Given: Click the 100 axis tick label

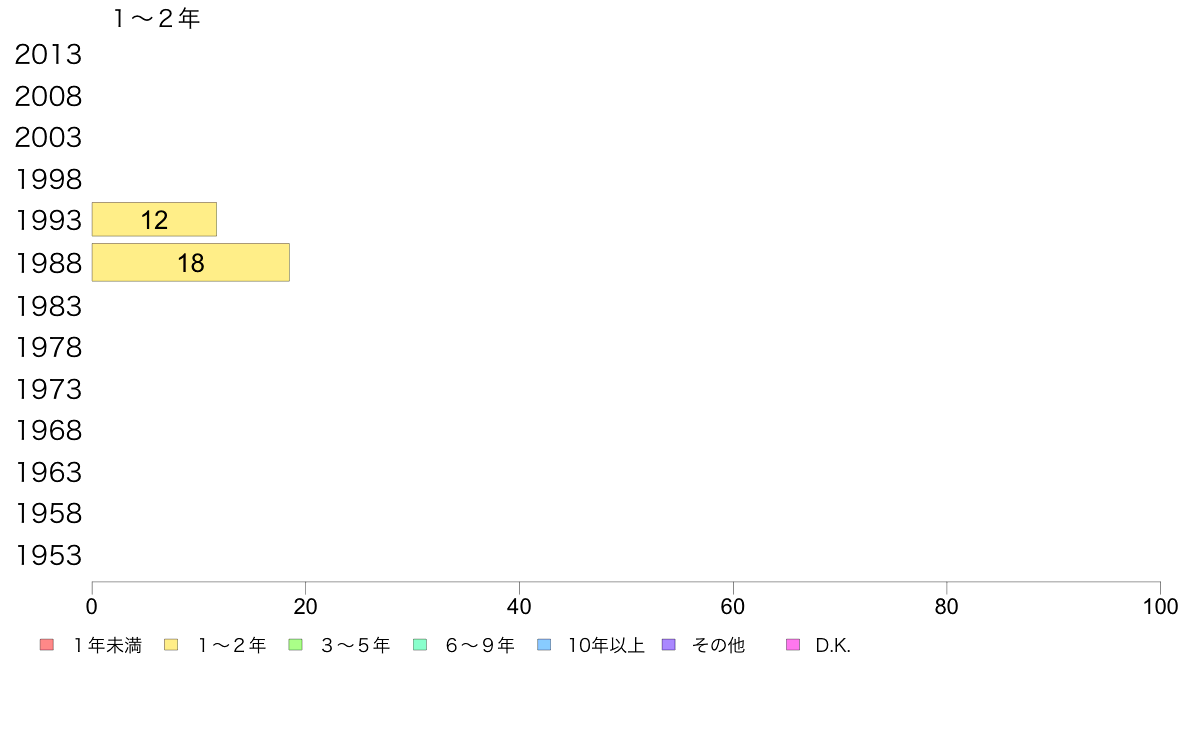Looking at the screenshot, I should click(1160, 606).
